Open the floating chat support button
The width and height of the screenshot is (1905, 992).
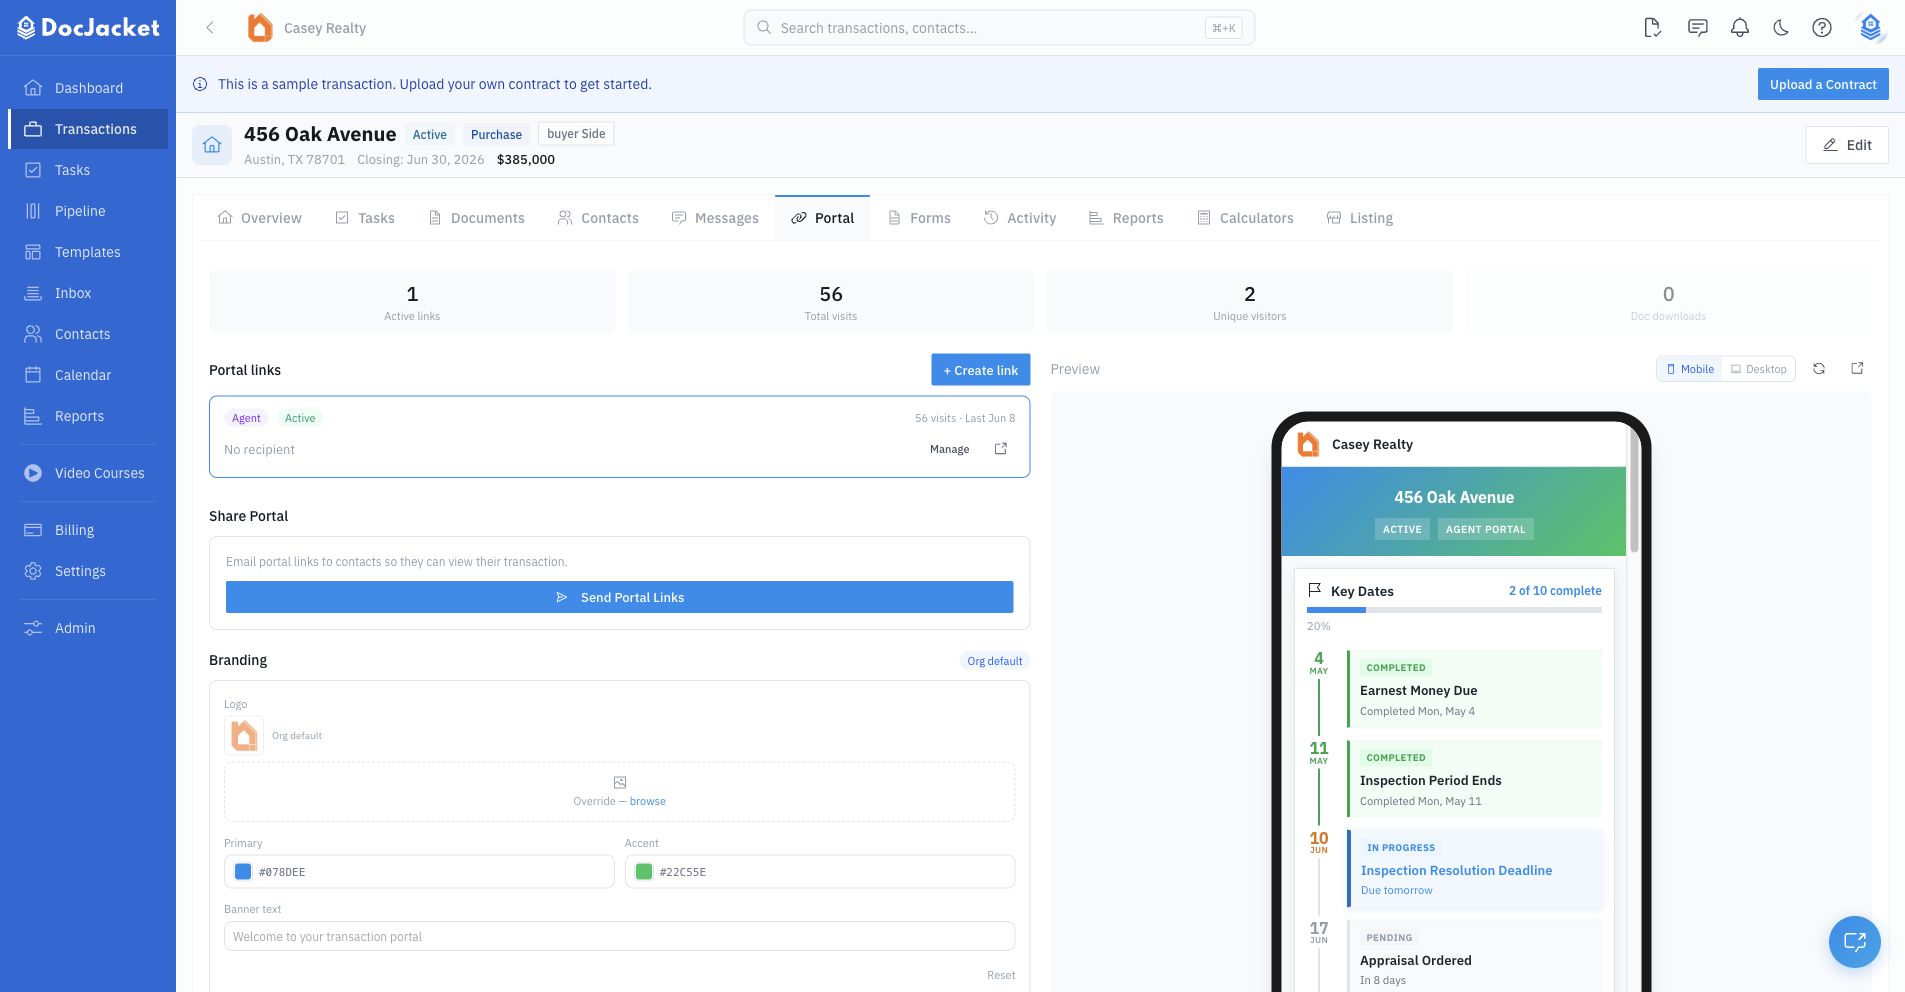pos(1854,942)
